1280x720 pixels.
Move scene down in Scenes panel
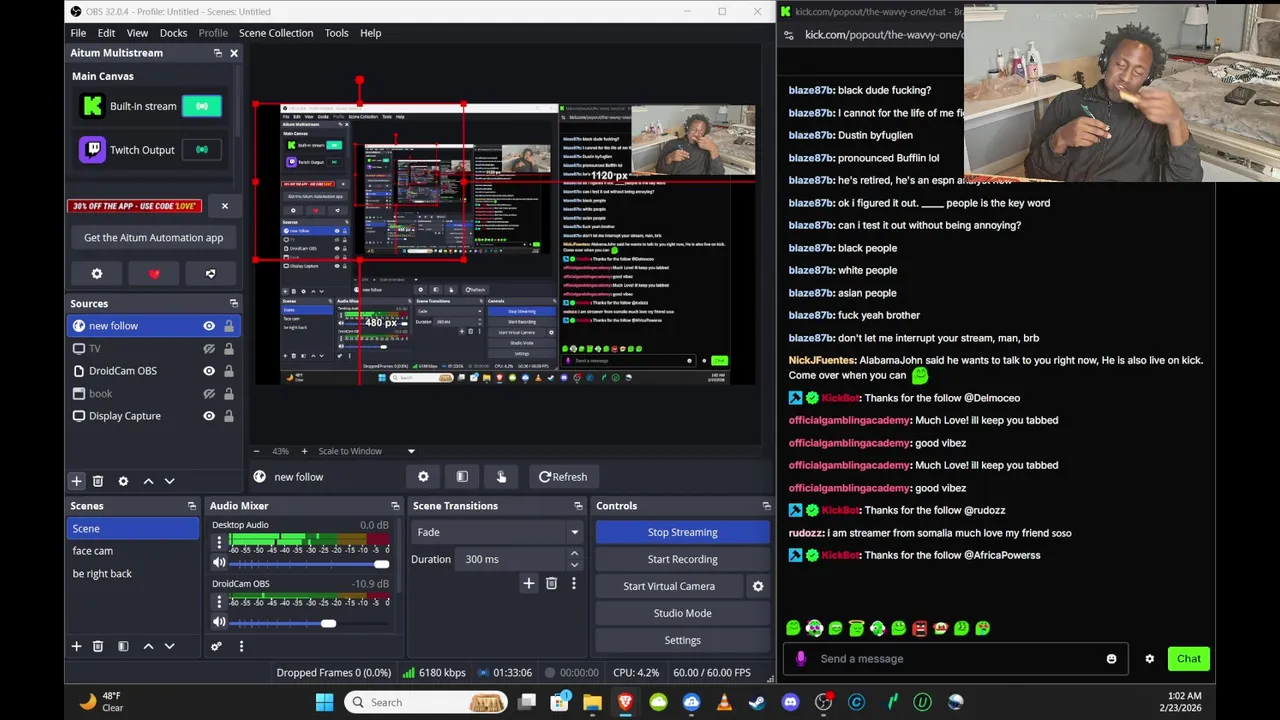tap(169, 646)
